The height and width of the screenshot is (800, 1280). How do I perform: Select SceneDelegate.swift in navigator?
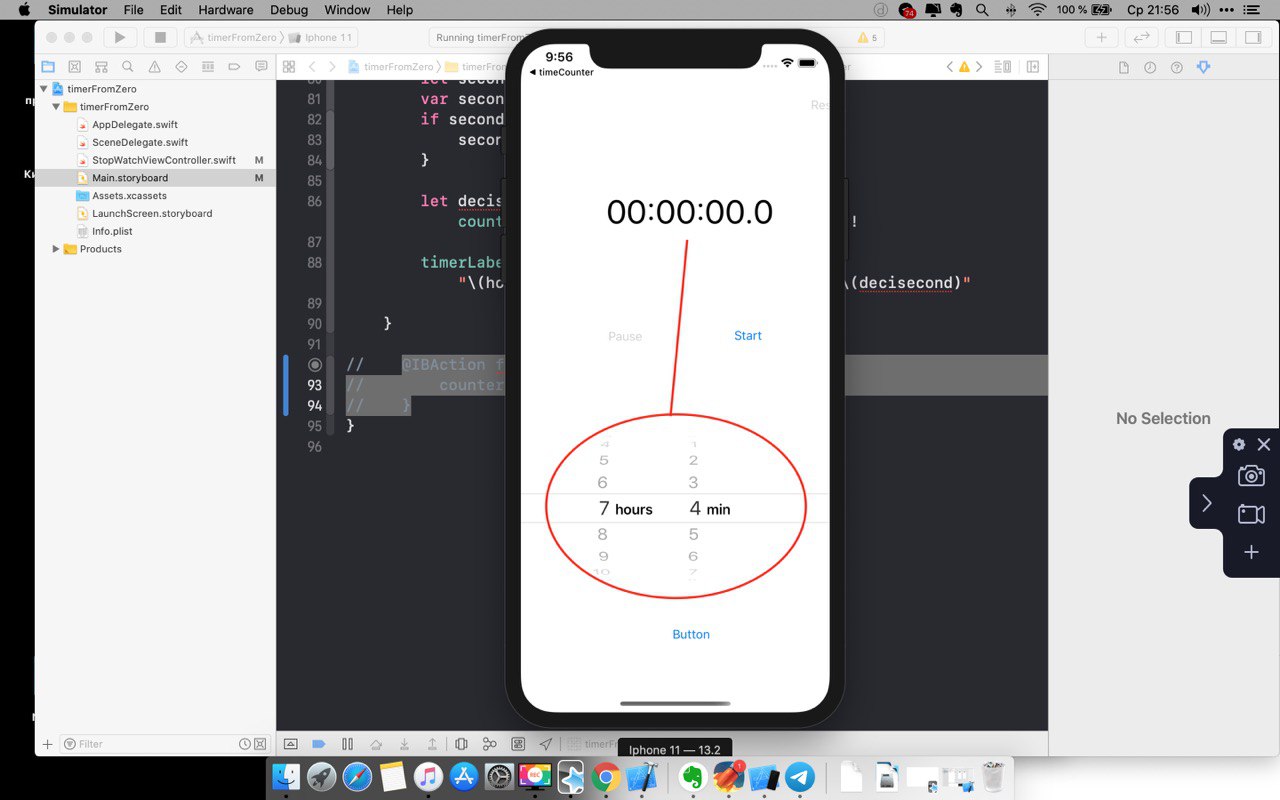click(140, 142)
